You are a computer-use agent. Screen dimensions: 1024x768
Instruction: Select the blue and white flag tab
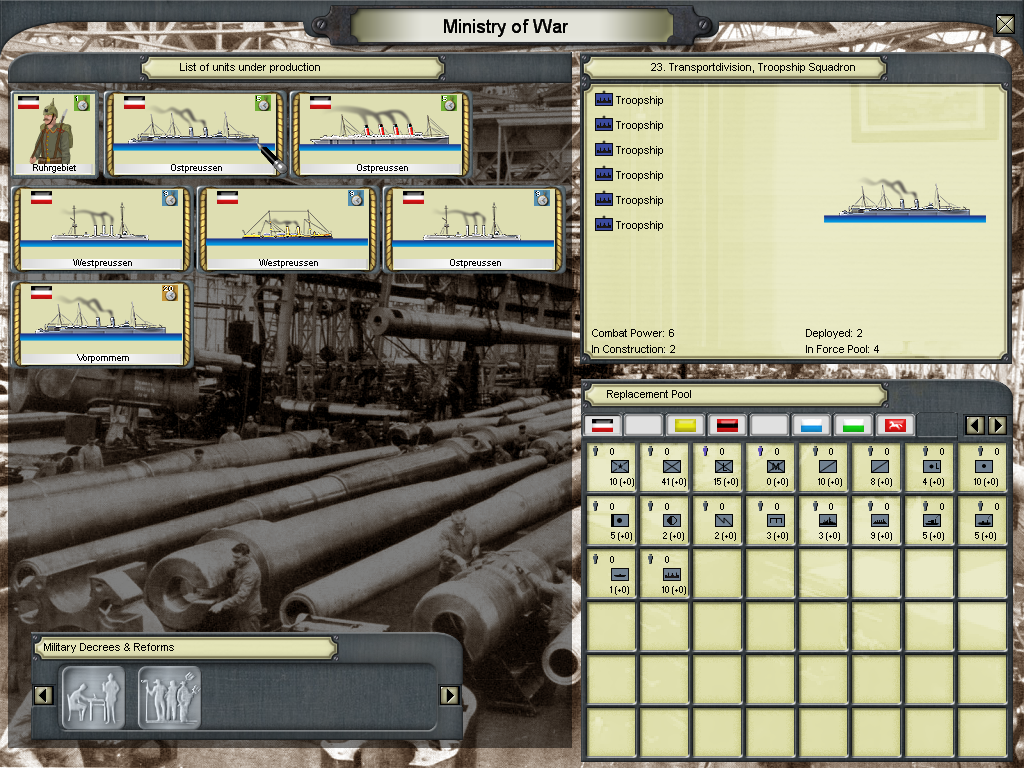[x=811, y=426]
